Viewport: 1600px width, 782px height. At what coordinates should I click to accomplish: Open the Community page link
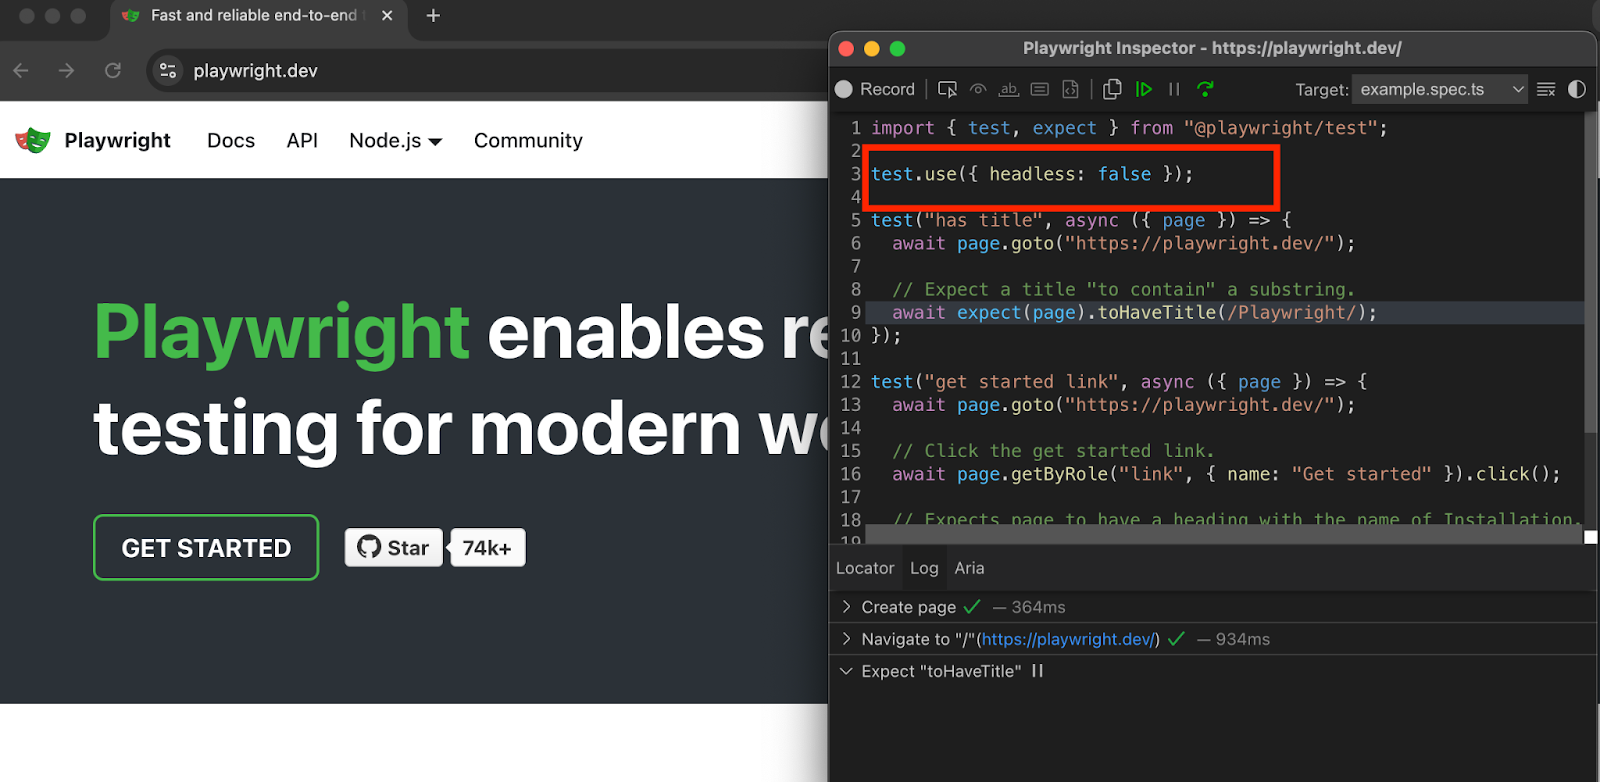pos(528,140)
